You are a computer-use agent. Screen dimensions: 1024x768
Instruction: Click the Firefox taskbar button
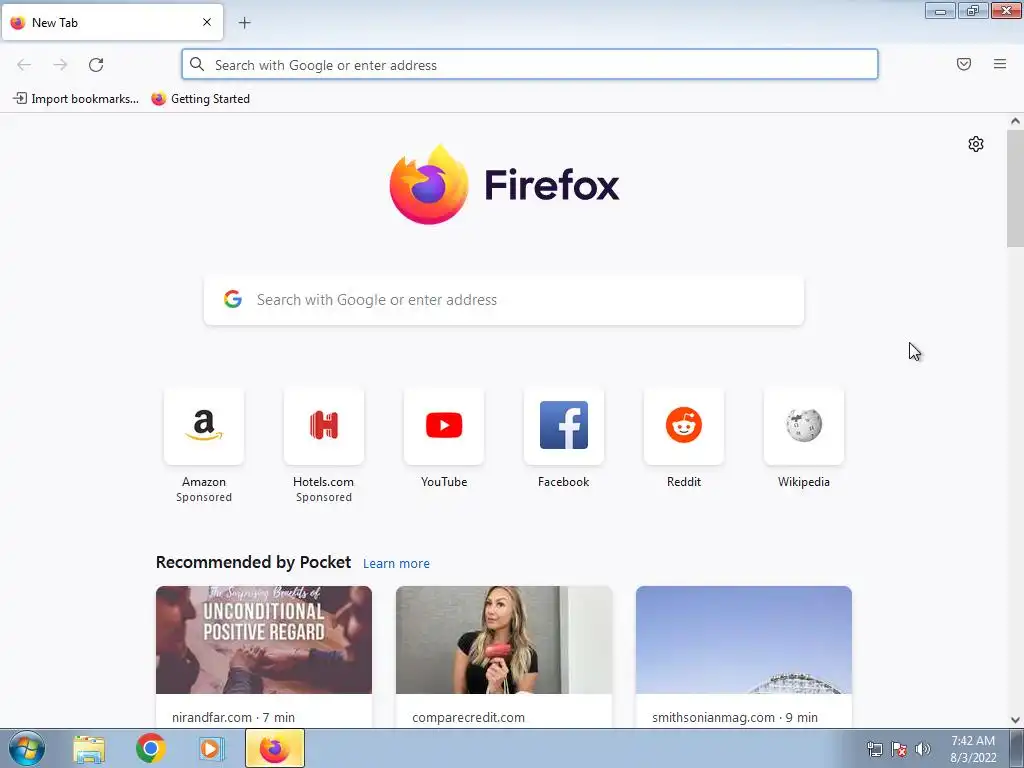coord(275,748)
